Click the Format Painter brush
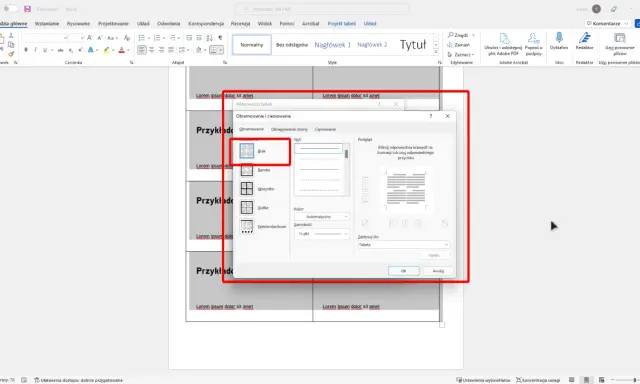The height and width of the screenshot is (384, 640). tap(11, 53)
